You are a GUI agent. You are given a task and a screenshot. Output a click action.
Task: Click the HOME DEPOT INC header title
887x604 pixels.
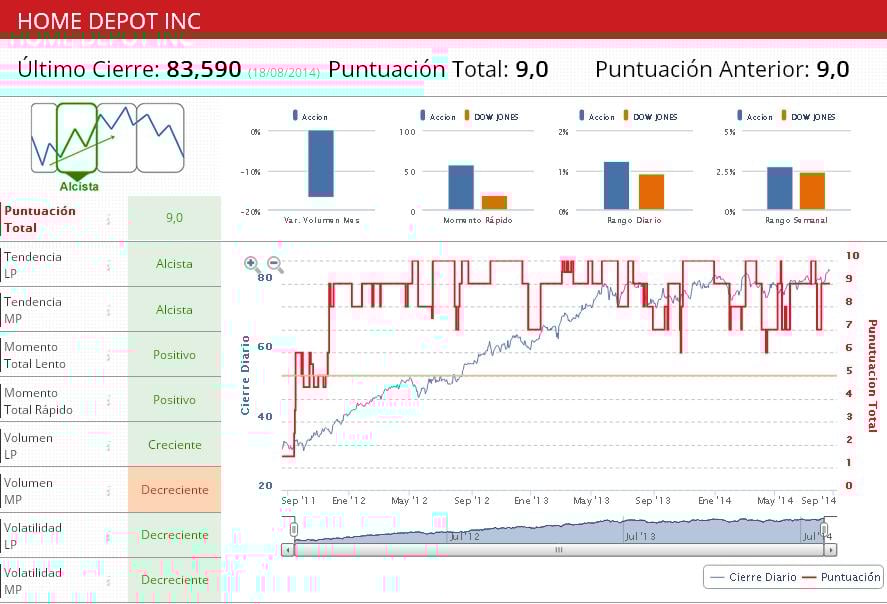click(109, 21)
